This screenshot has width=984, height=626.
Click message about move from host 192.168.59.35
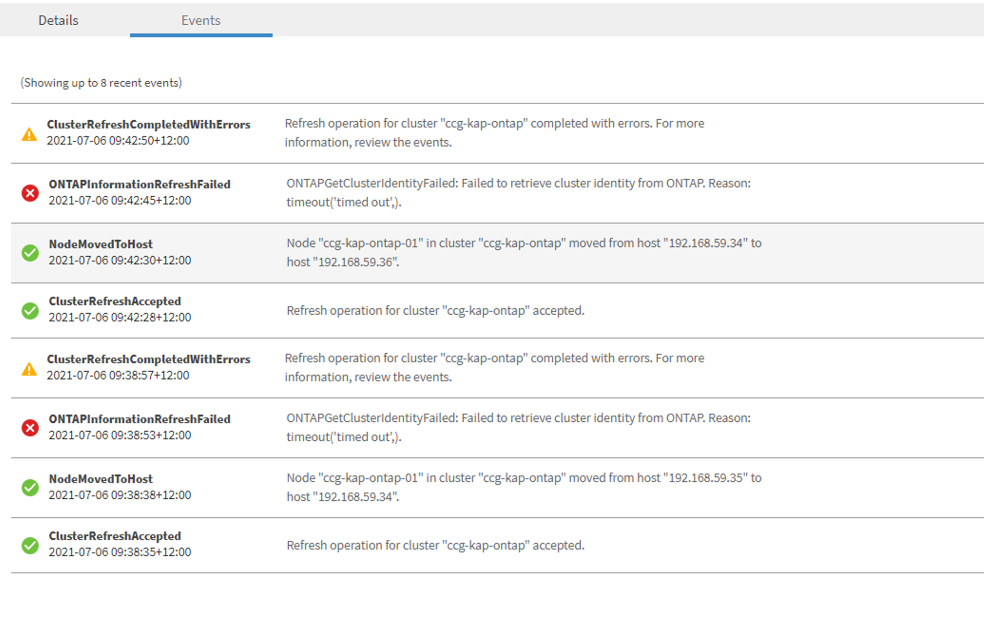click(x=524, y=487)
